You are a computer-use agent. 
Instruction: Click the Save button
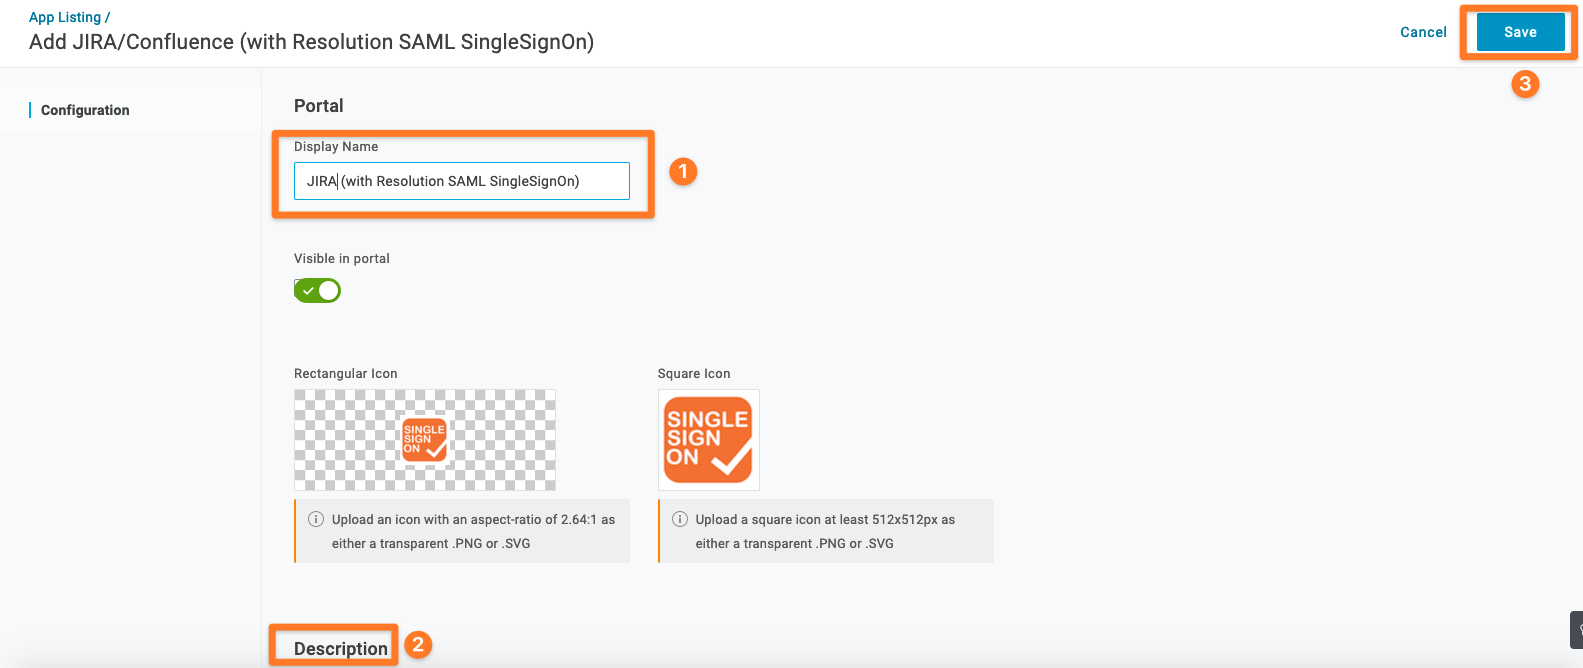[x=1520, y=32]
